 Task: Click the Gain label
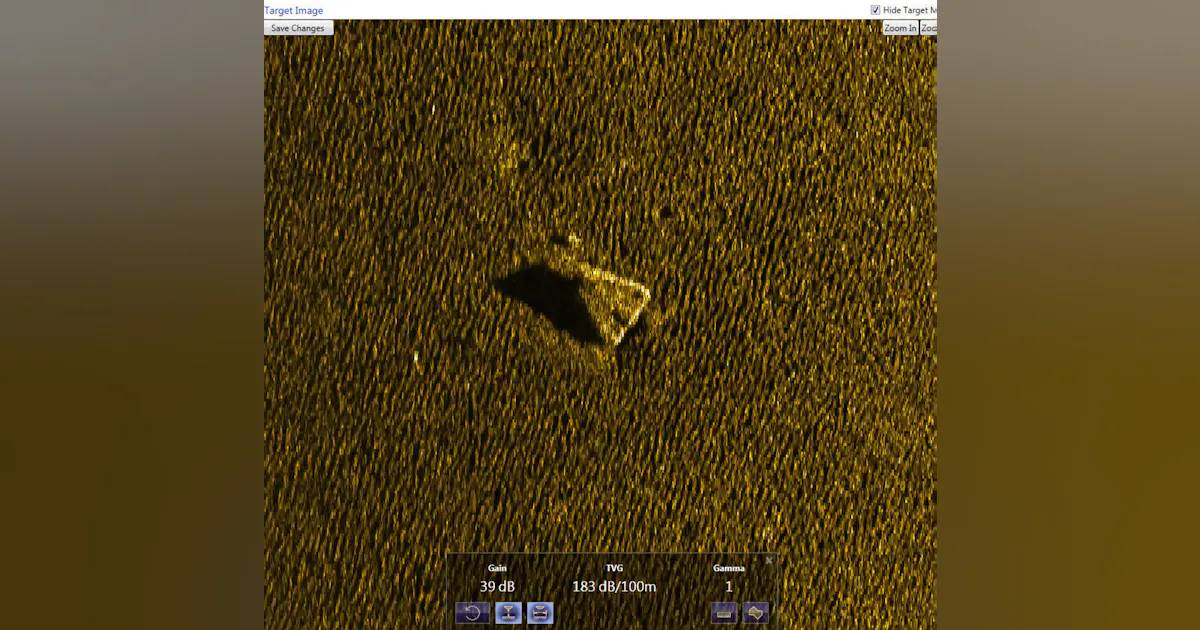click(497, 568)
